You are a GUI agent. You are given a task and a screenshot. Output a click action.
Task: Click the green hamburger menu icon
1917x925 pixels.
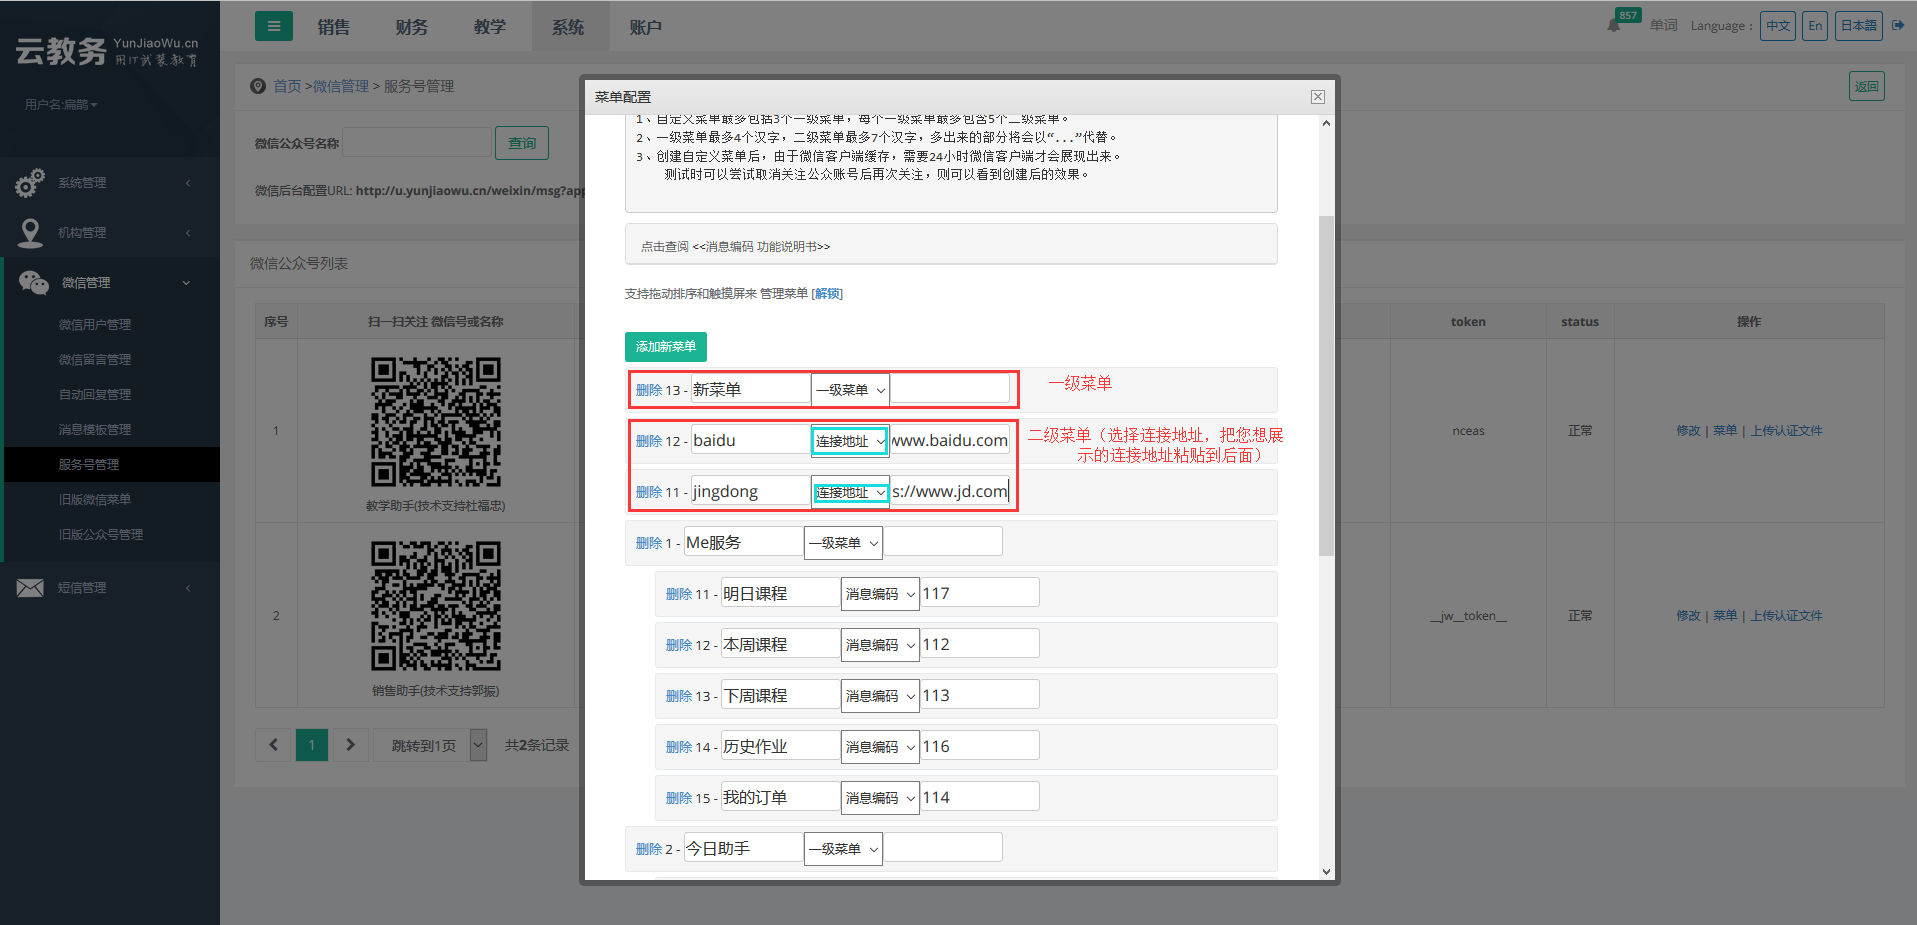[274, 27]
